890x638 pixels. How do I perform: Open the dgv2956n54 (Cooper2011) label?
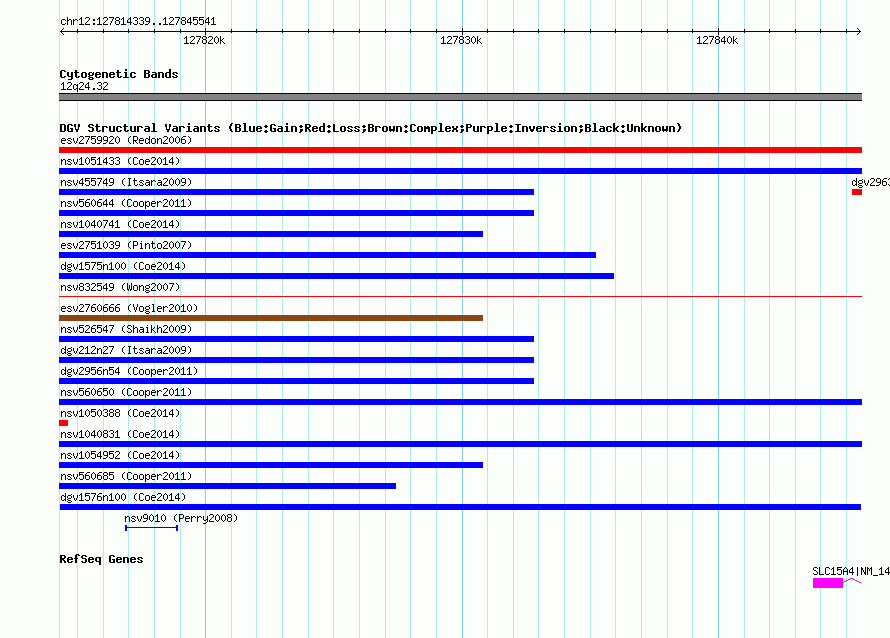tap(129, 371)
